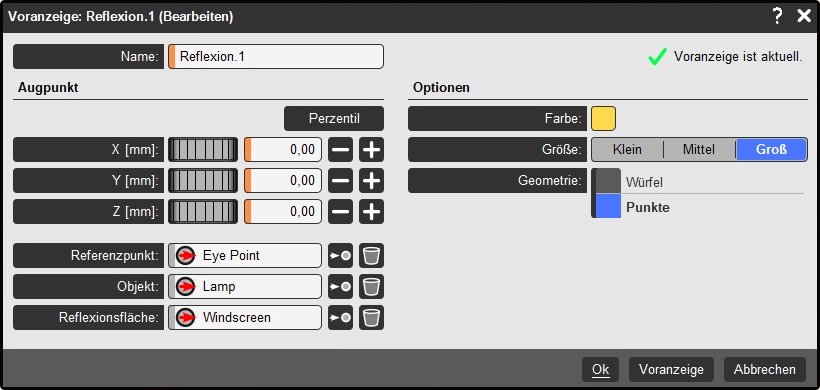Click the Voranzeige button
The width and height of the screenshot is (820, 390).
point(671,370)
